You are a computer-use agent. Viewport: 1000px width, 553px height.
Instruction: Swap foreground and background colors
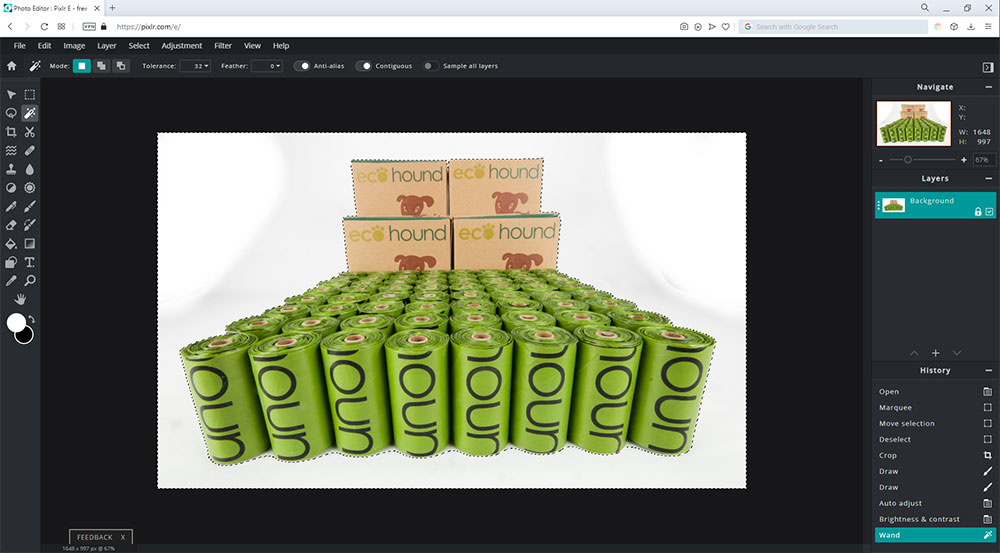[31, 319]
